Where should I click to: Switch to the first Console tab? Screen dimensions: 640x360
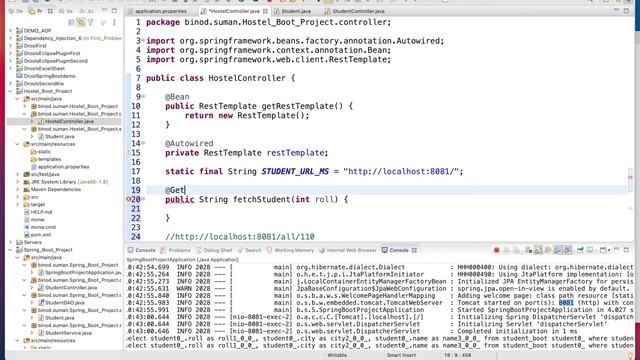tap(142, 250)
